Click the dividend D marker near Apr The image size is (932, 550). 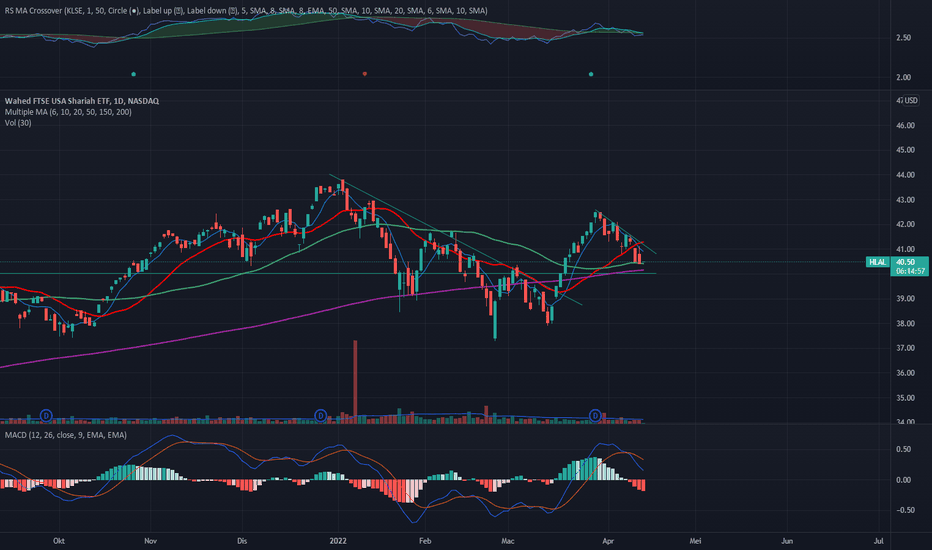(x=596, y=415)
